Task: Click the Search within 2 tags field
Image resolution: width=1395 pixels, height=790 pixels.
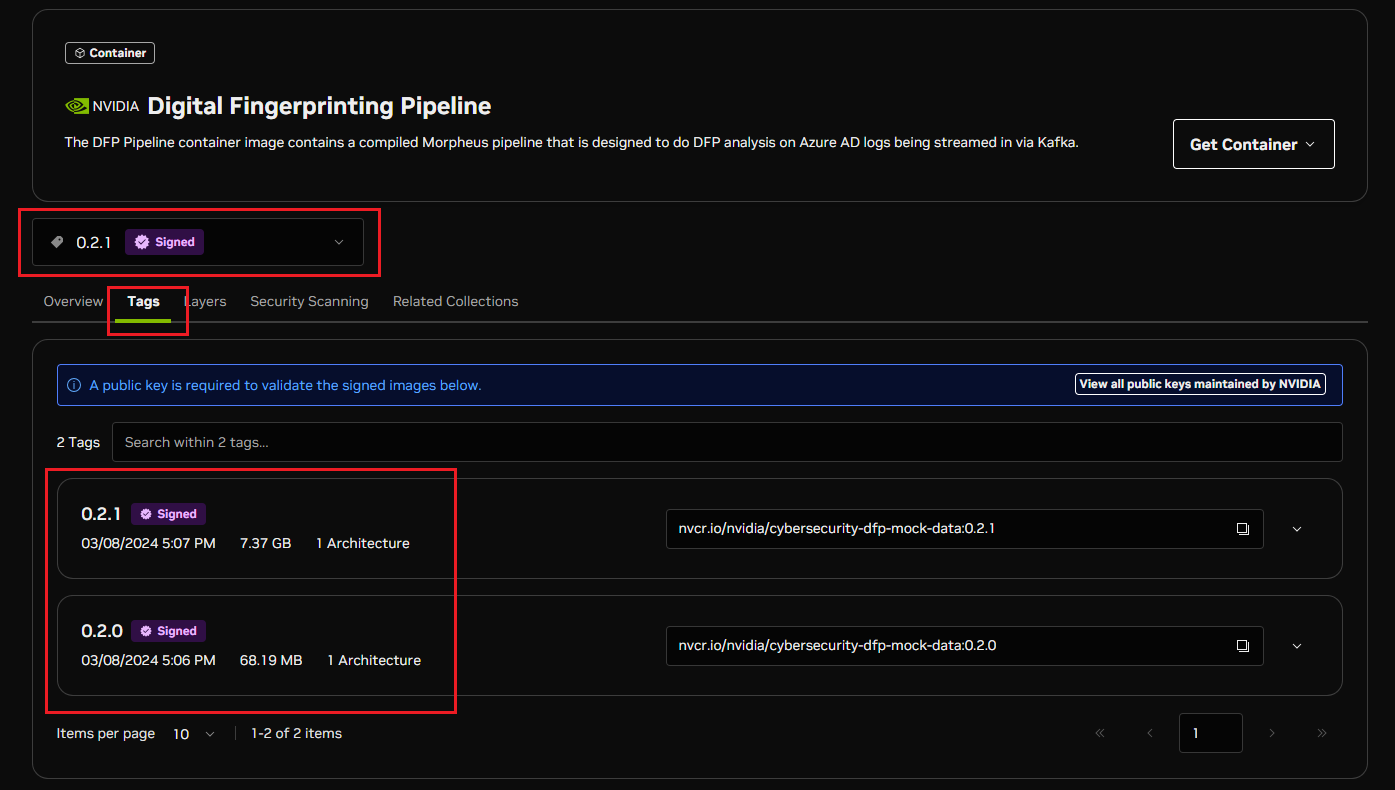Action: (727, 442)
